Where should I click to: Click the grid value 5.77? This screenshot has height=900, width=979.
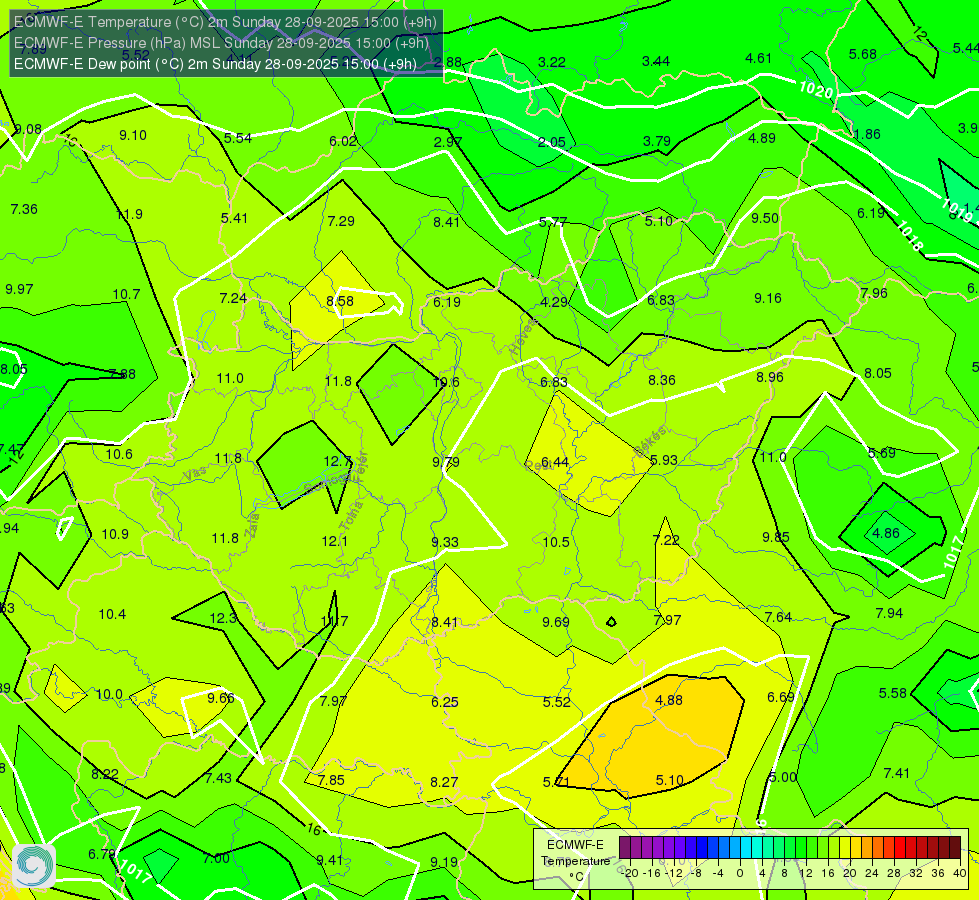(x=553, y=222)
